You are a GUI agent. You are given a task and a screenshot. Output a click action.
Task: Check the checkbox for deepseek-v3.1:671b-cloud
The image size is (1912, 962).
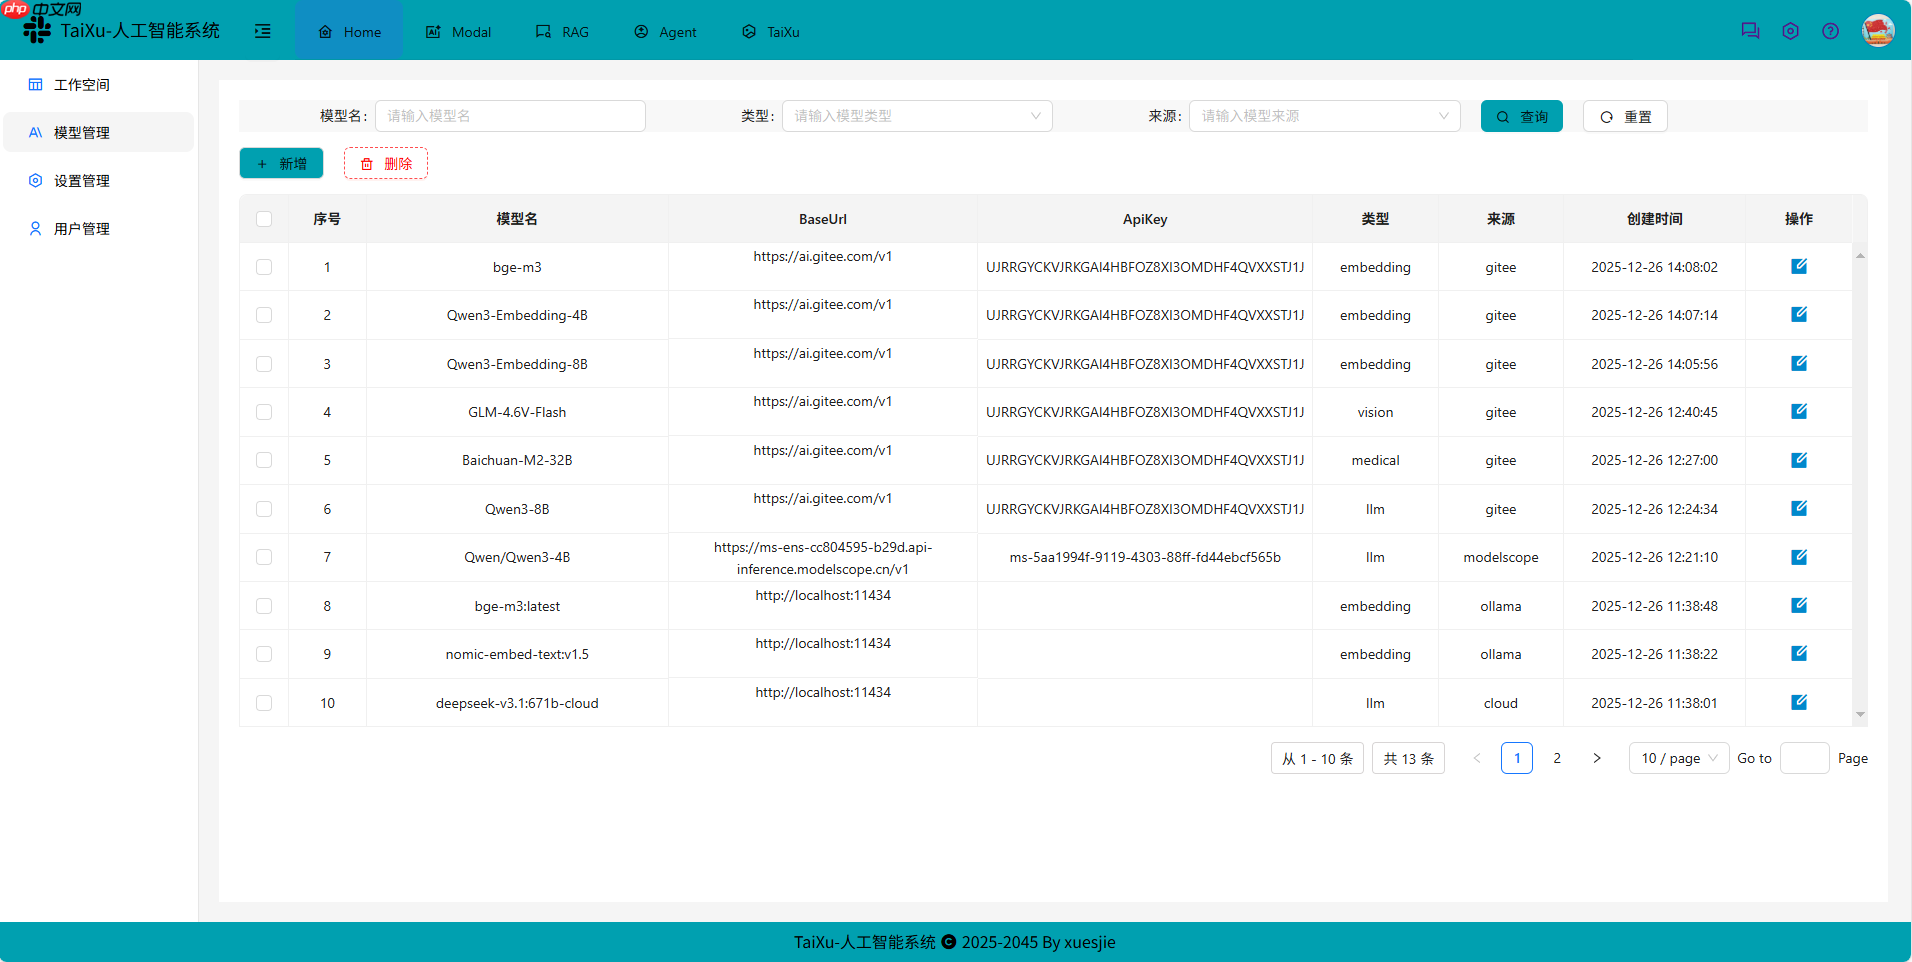tap(263, 703)
